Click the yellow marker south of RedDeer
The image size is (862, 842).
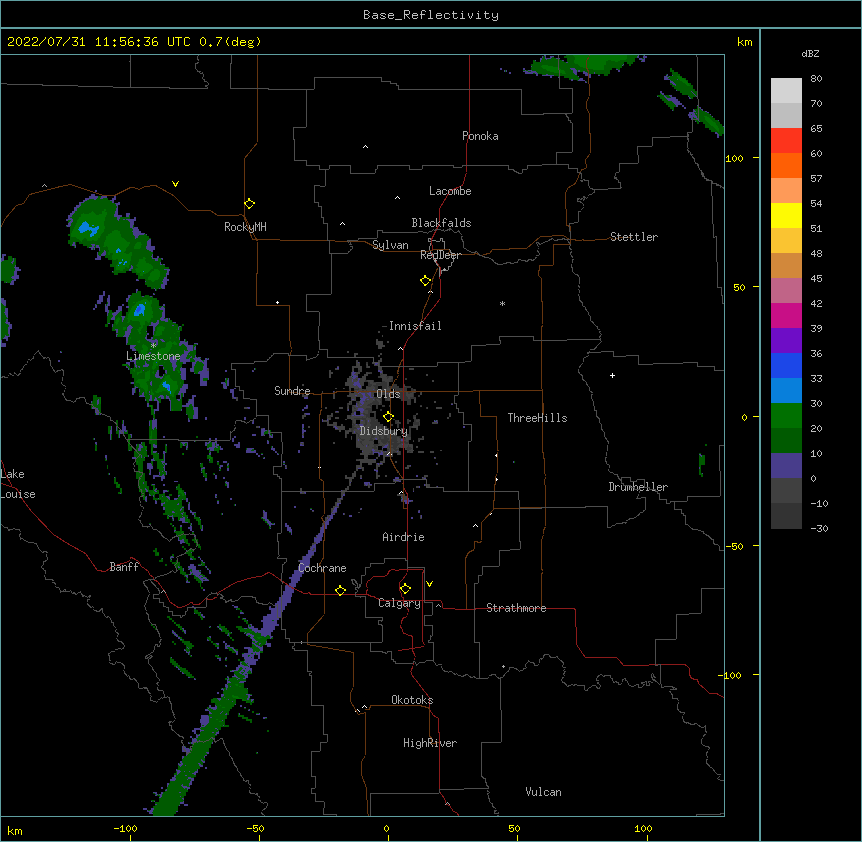[425, 281]
